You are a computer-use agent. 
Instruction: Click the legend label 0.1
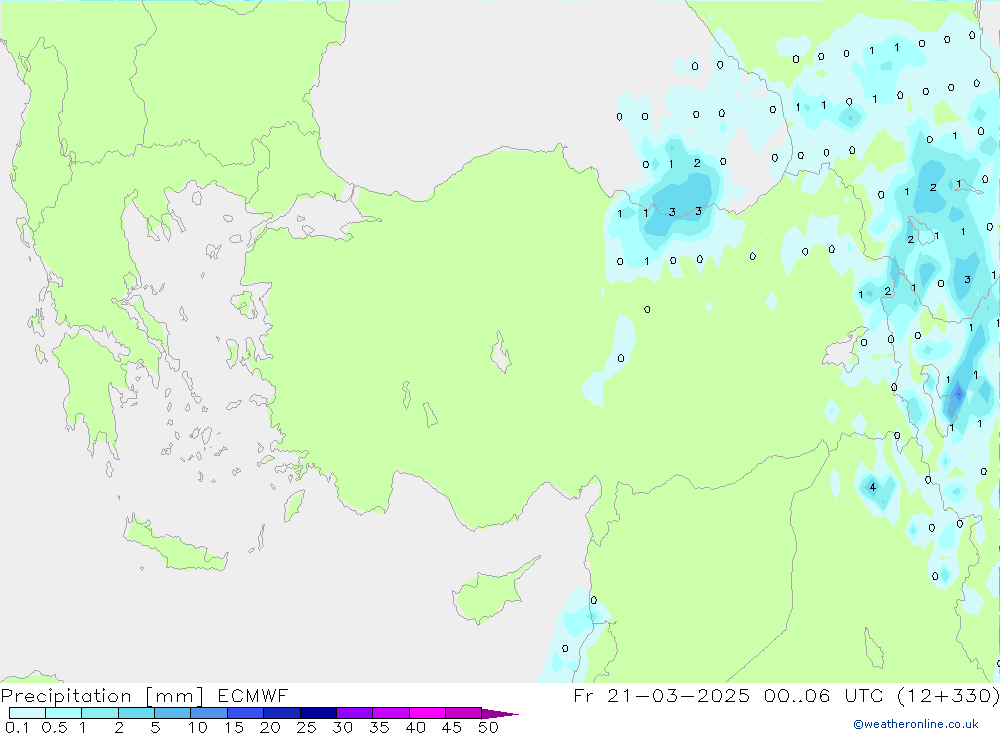[x=16, y=727]
